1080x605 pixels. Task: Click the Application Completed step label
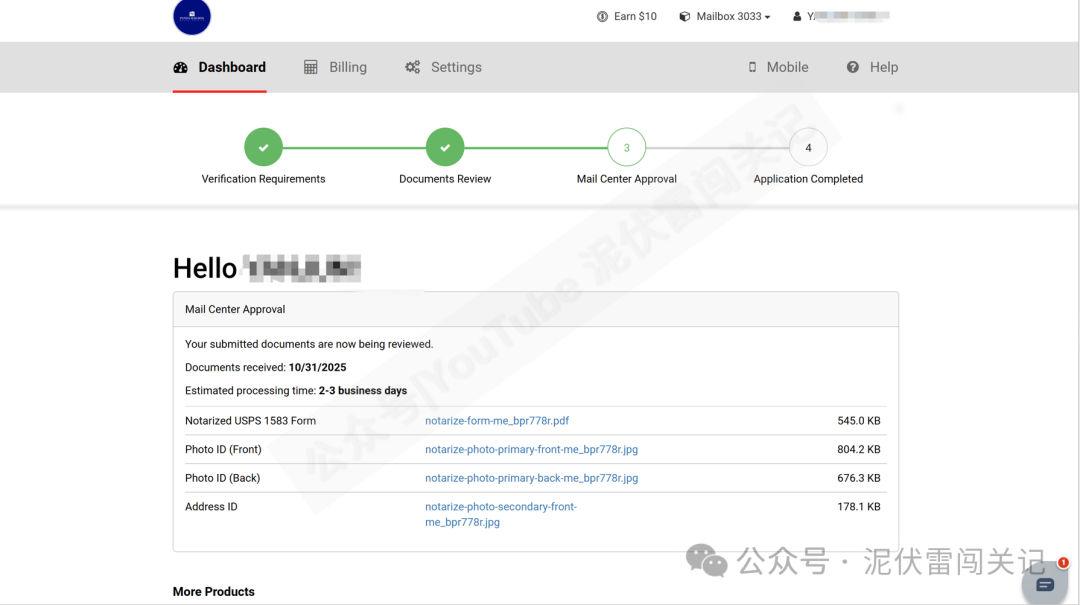pos(808,179)
